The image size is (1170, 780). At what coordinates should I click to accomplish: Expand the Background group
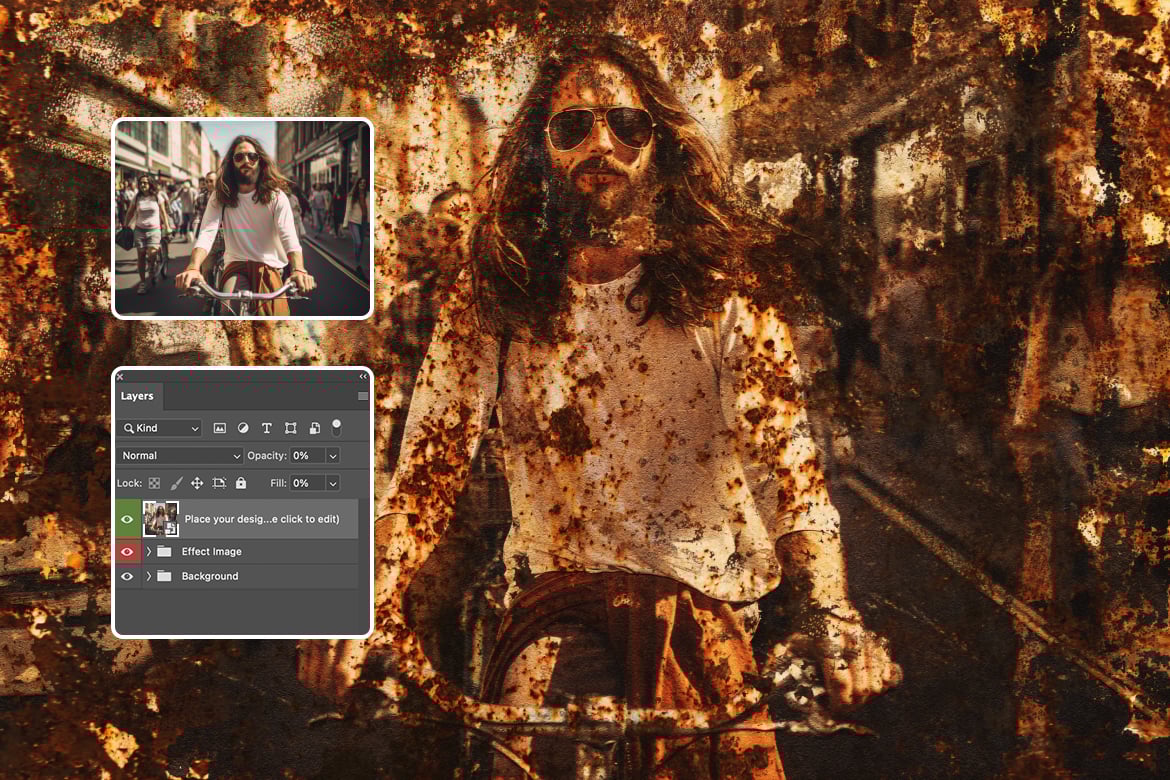point(148,576)
